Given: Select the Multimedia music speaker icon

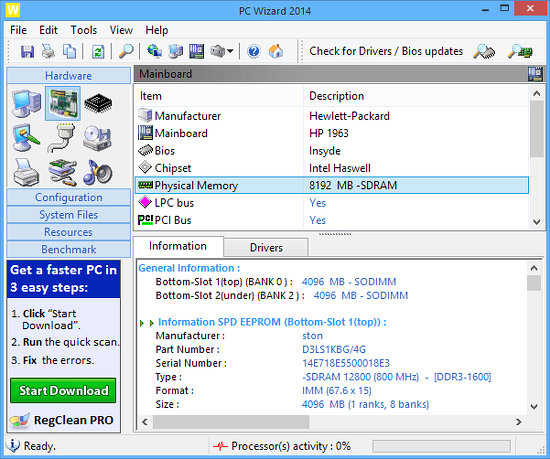Looking at the screenshot, I should (98, 172).
